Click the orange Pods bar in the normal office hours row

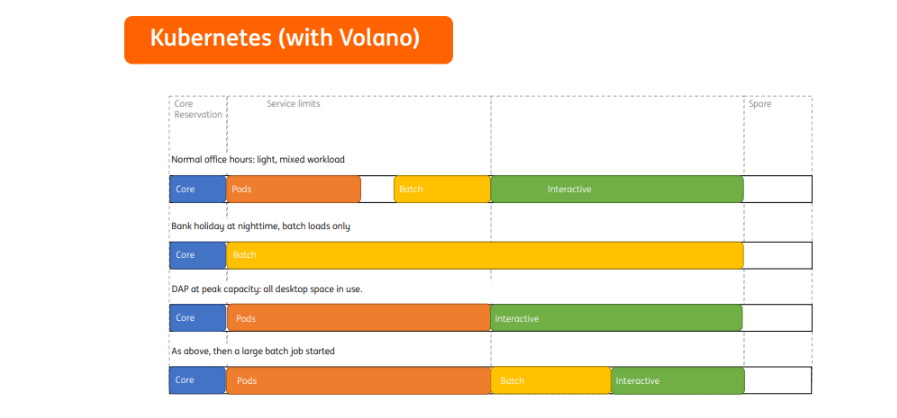coord(294,189)
